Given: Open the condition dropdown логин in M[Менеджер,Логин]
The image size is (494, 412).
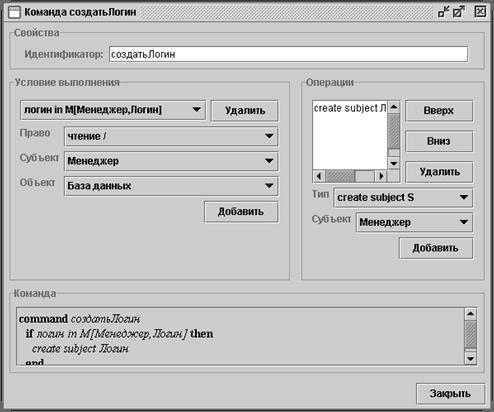Looking at the screenshot, I should pos(113,110).
